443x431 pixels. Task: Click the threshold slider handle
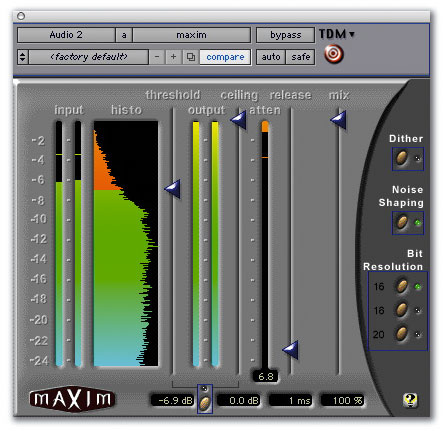[x=173, y=189]
